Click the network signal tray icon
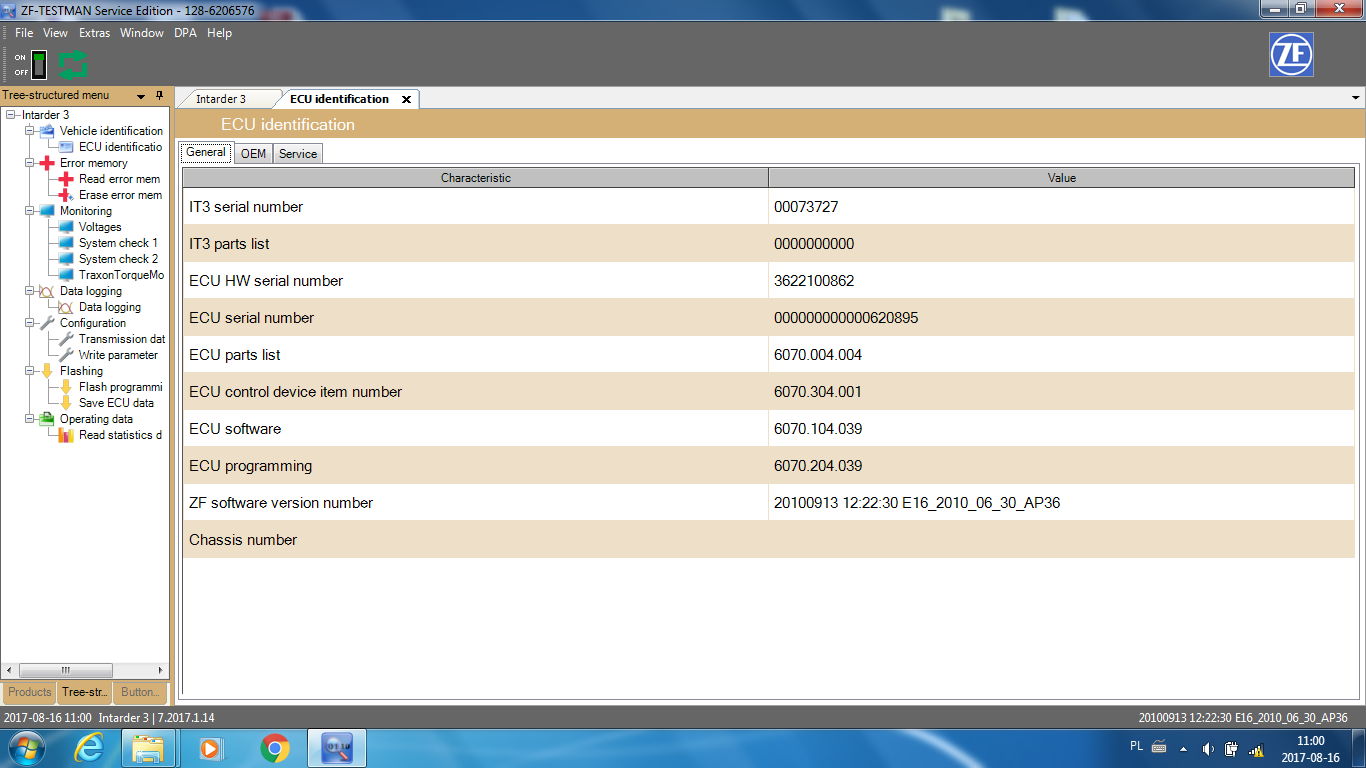 [x=1256, y=748]
